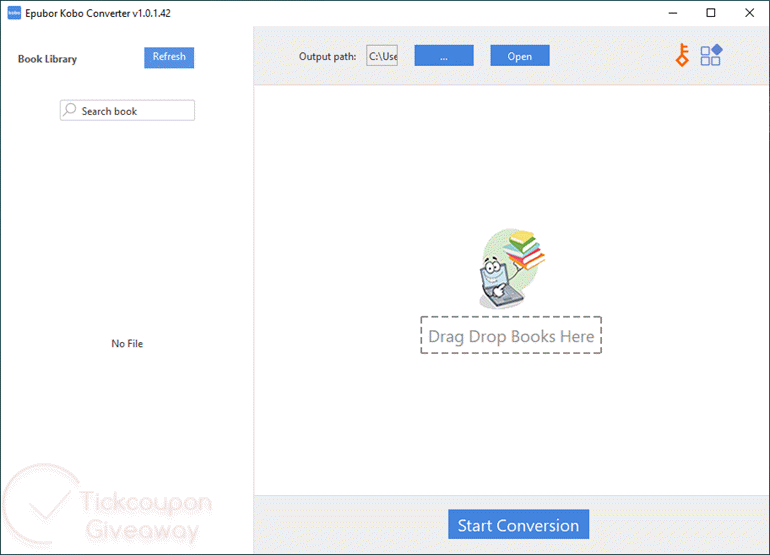Open the output folder
Screen dimensions: 770x555
click(x=520, y=56)
